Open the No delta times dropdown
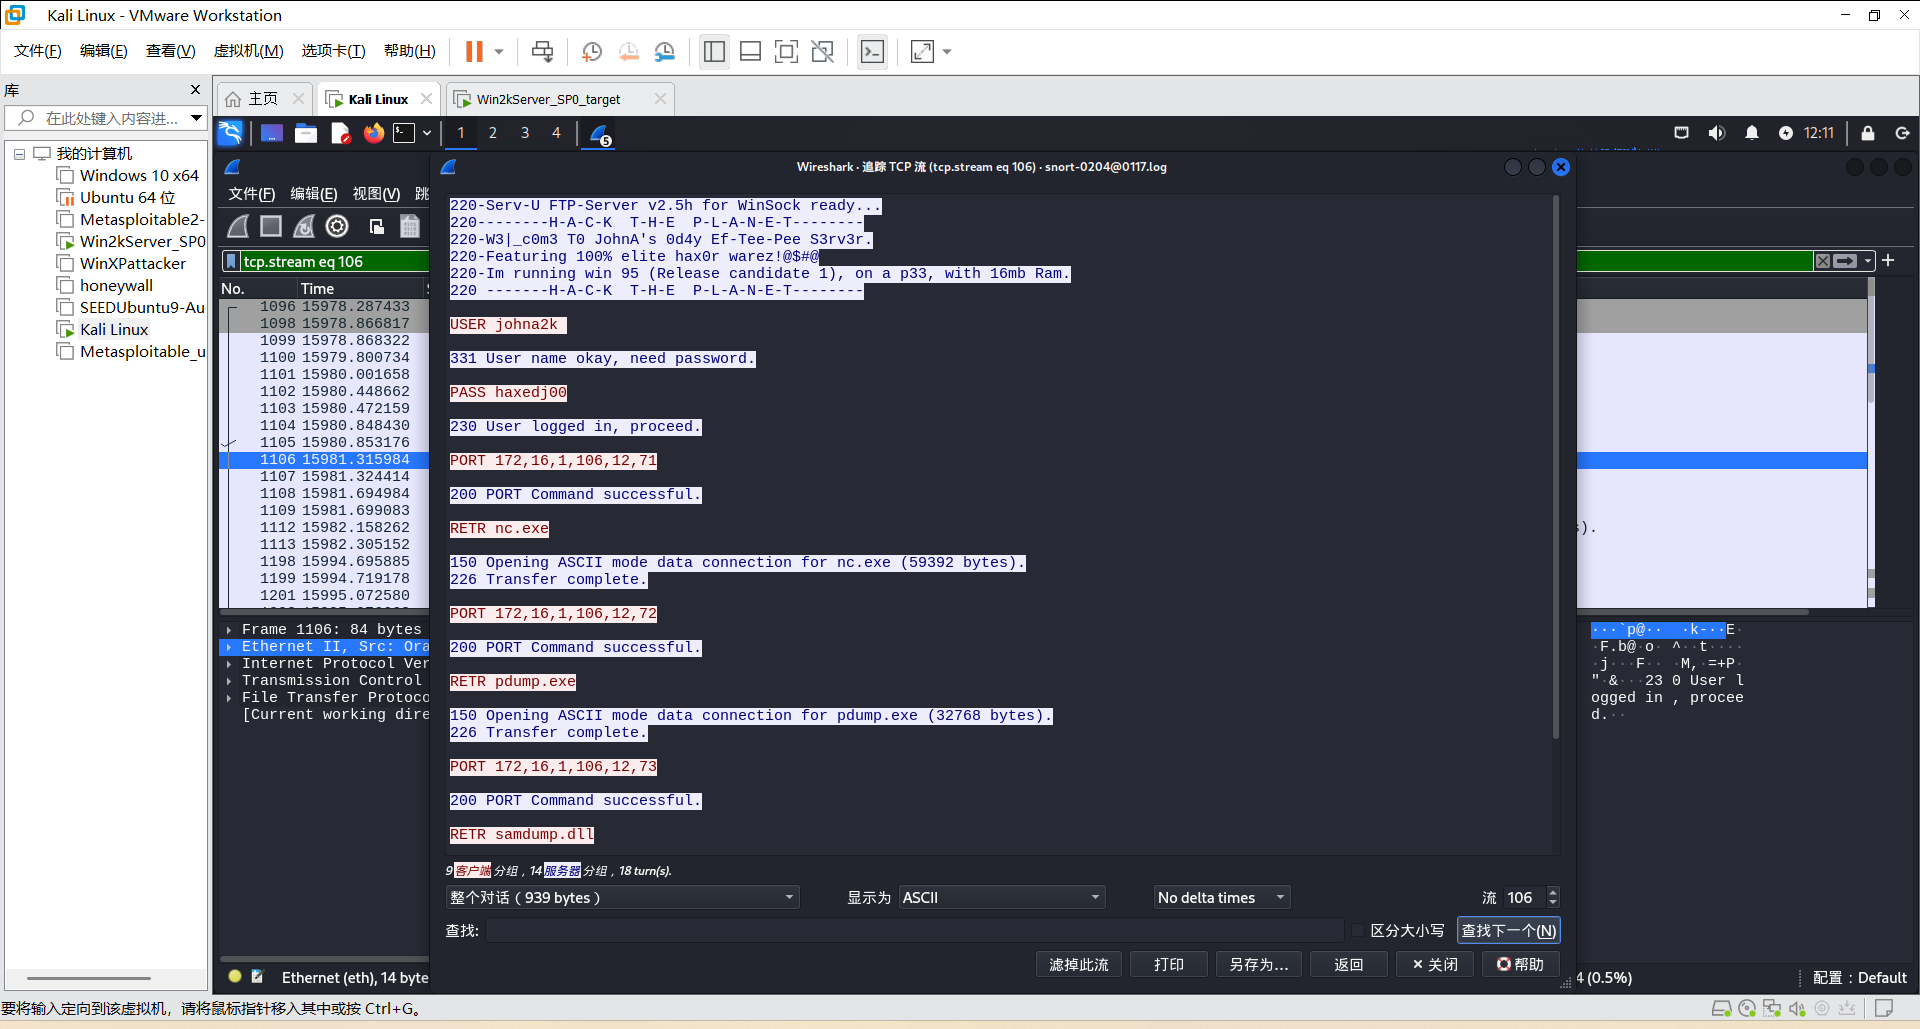This screenshot has width=1920, height=1029. click(x=1221, y=897)
